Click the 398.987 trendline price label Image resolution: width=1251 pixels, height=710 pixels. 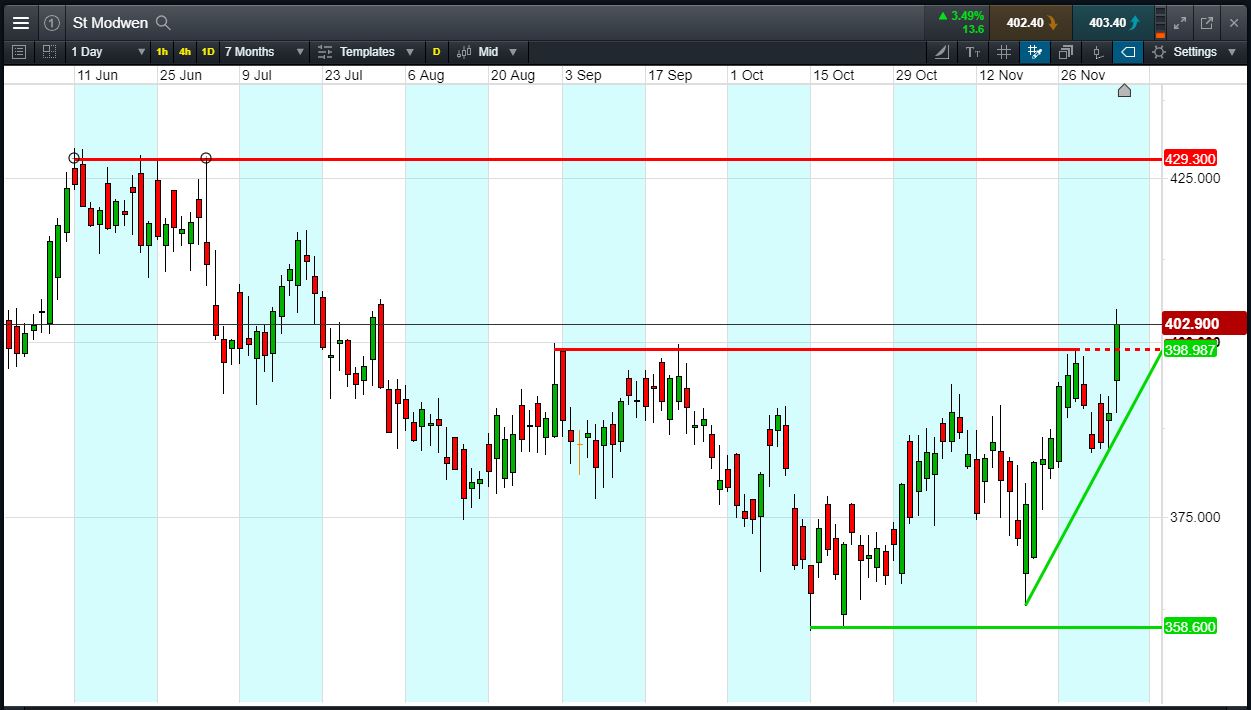point(1191,349)
